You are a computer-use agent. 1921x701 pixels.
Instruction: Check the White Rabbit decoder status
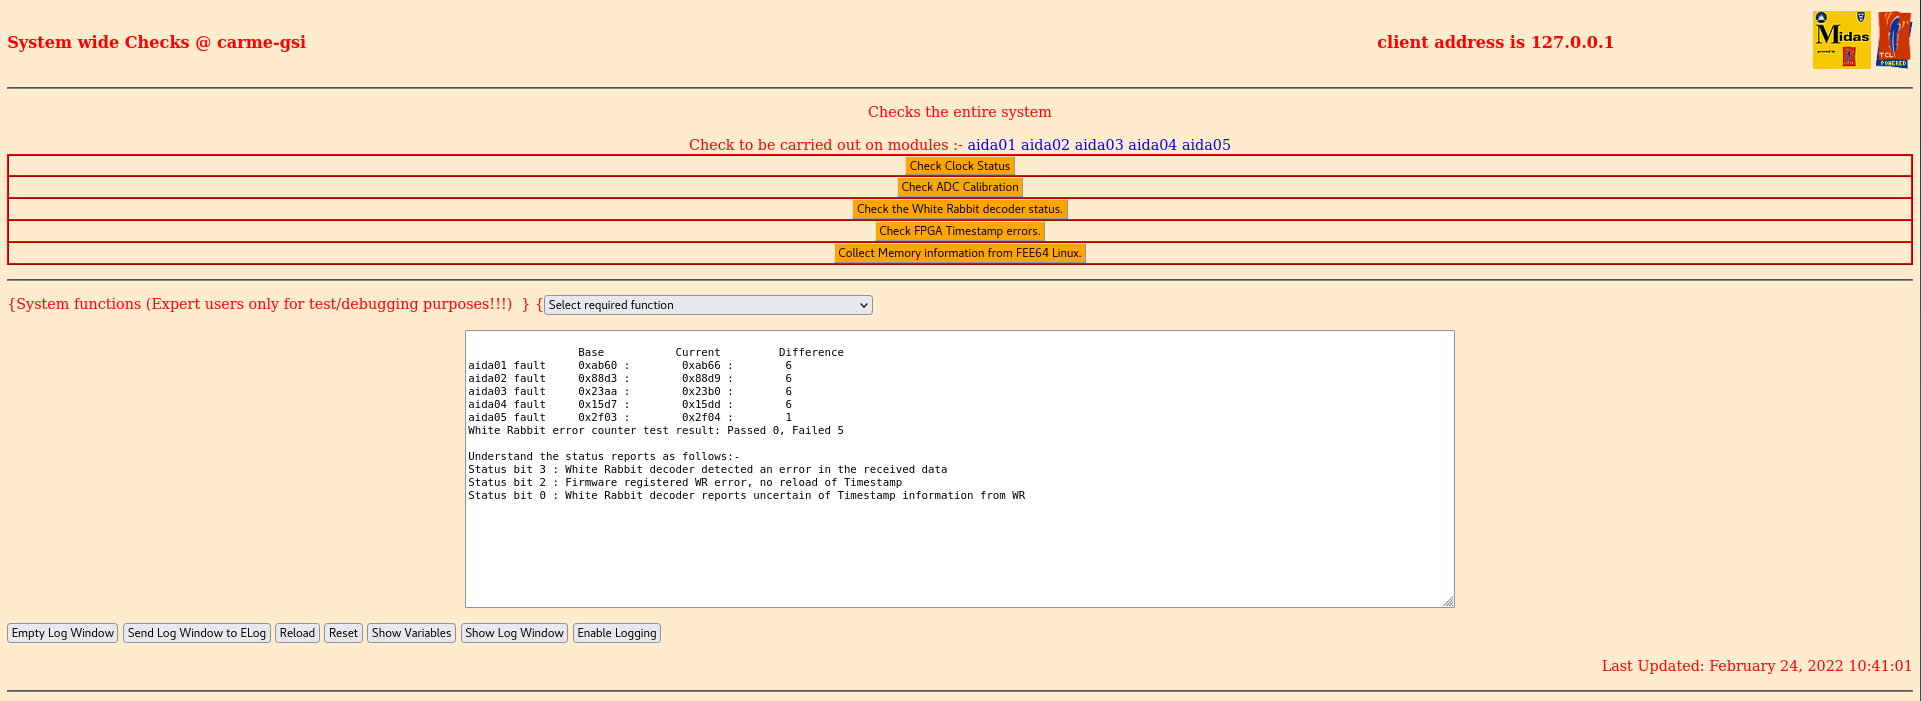[x=959, y=209]
